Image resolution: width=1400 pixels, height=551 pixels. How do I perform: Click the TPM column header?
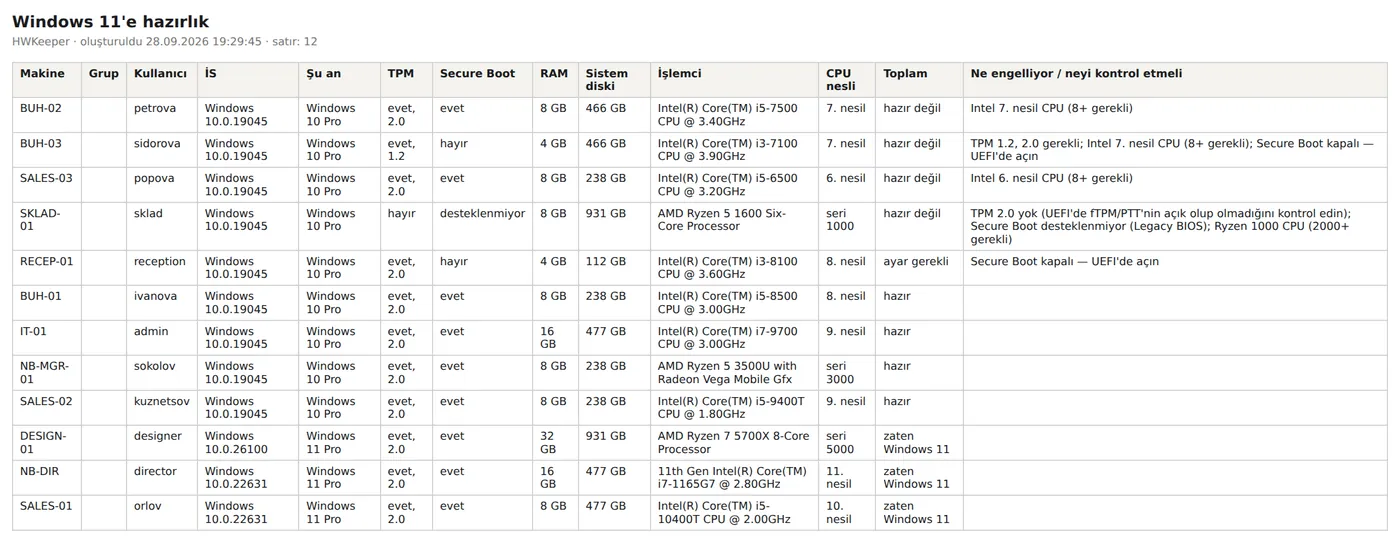(407, 80)
